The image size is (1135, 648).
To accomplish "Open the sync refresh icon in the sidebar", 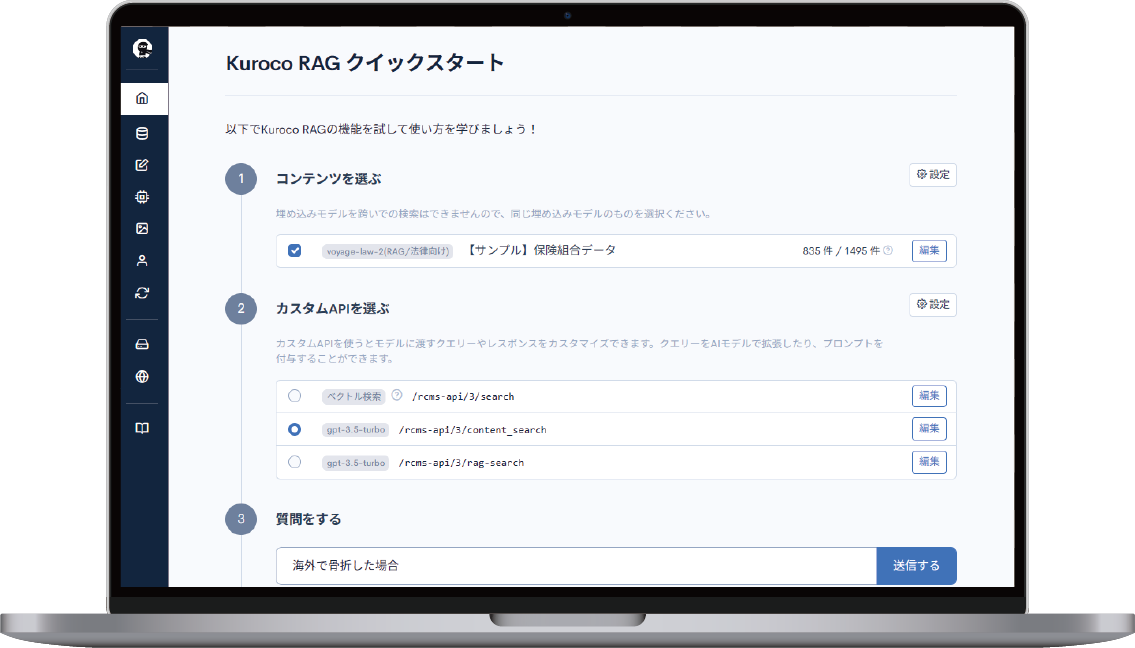I will (143, 293).
